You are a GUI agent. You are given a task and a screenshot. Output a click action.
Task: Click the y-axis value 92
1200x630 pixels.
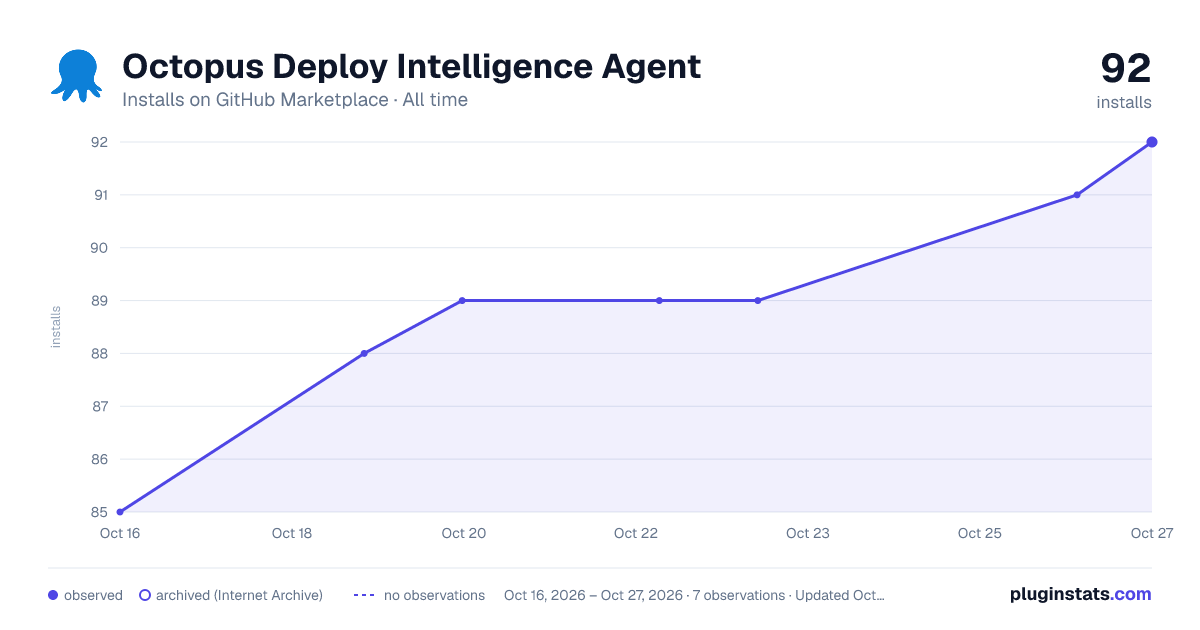[100, 142]
